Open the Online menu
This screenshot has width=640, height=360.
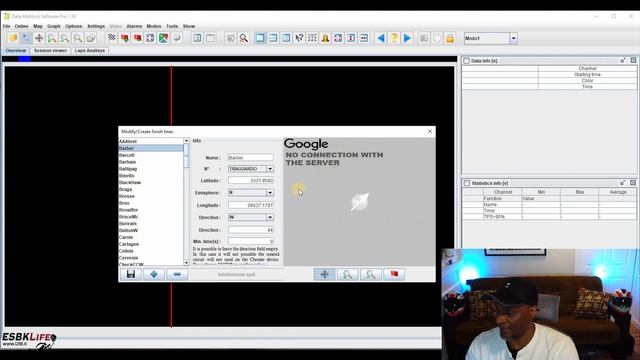coord(22,26)
